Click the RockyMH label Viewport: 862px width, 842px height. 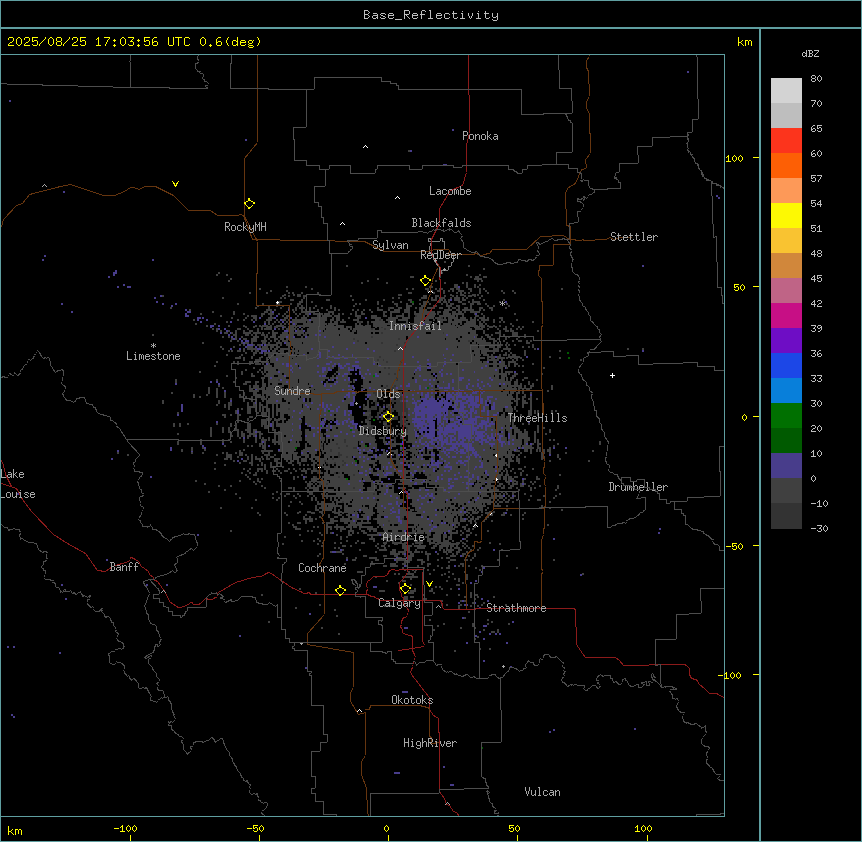click(x=245, y=227)
